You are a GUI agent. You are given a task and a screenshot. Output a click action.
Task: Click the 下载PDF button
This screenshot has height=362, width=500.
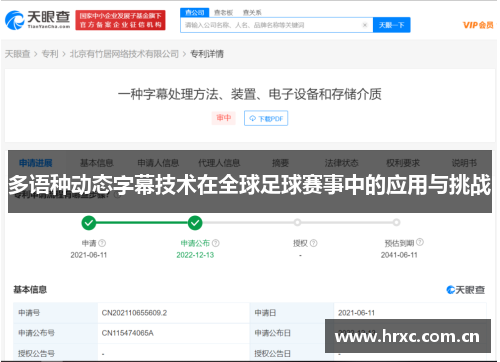266,118
